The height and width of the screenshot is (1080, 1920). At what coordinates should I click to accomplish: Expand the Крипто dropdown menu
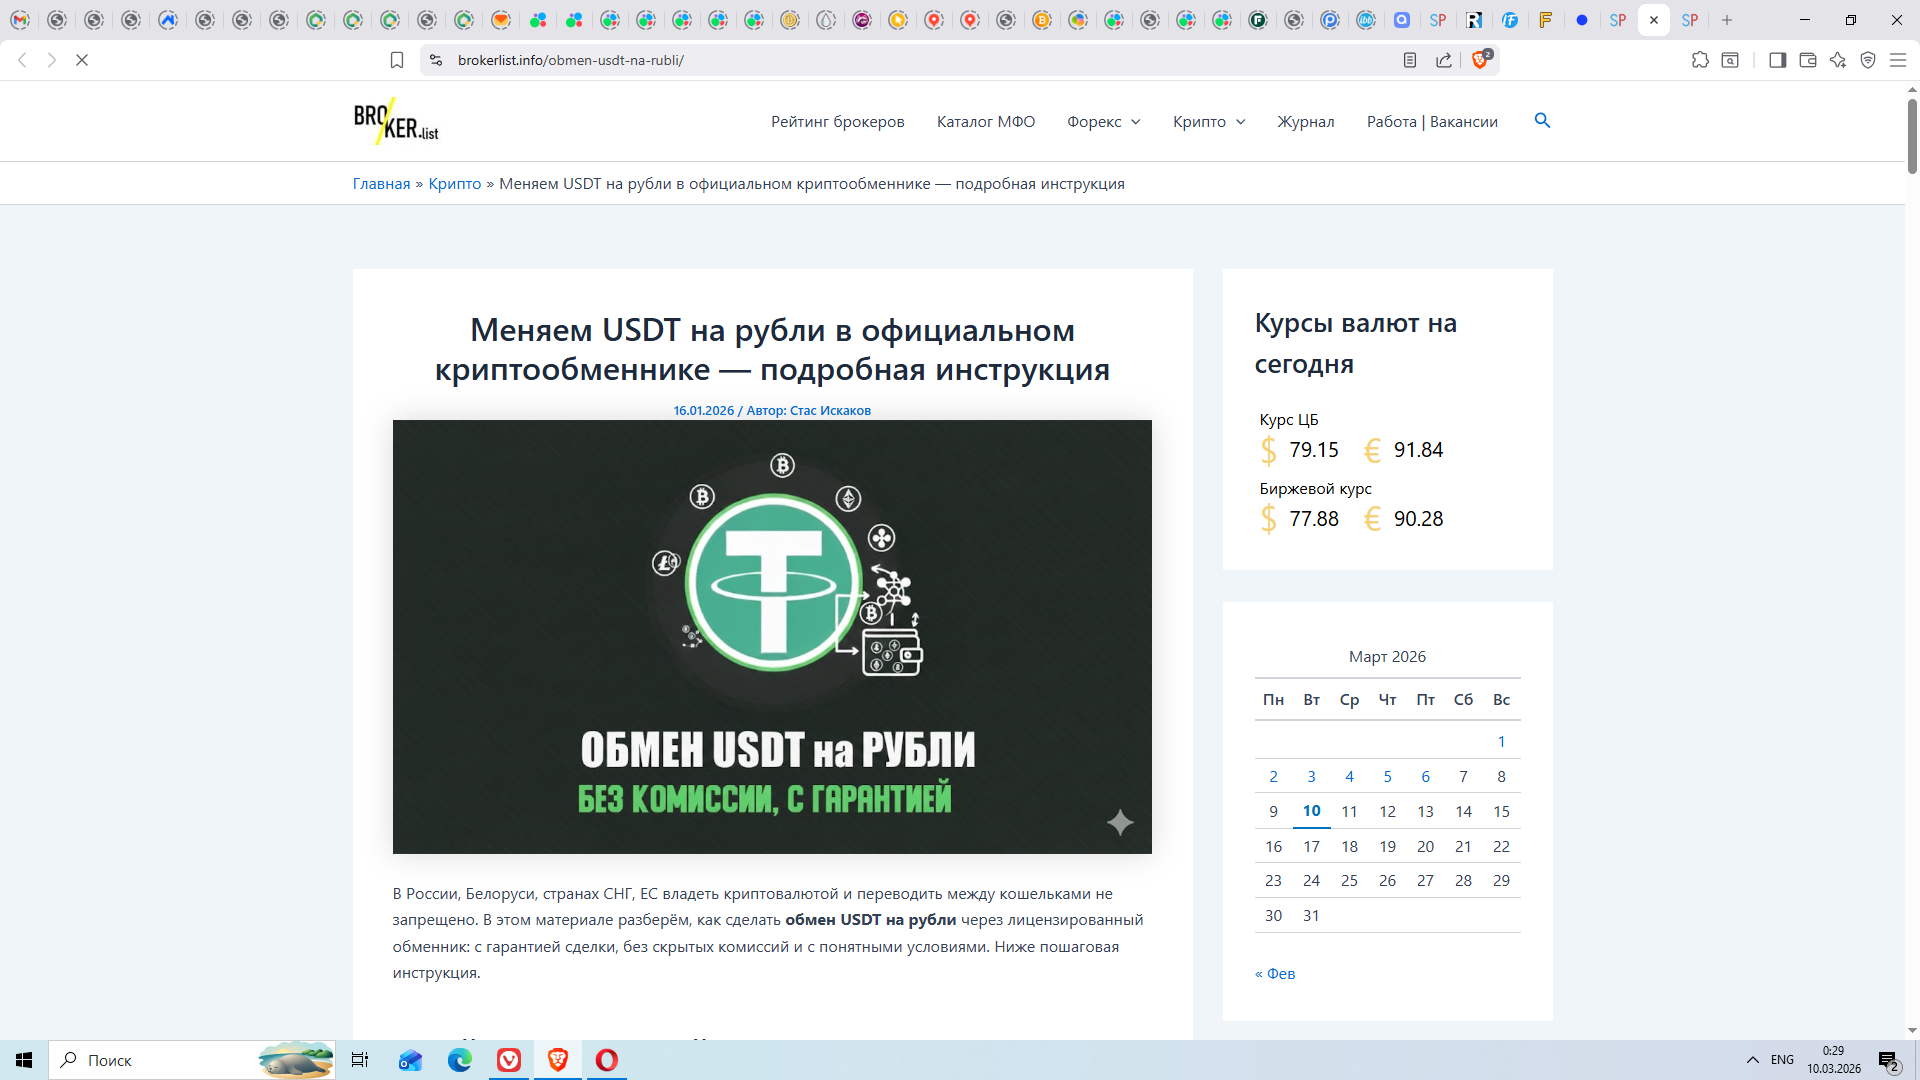point(1209,121)
